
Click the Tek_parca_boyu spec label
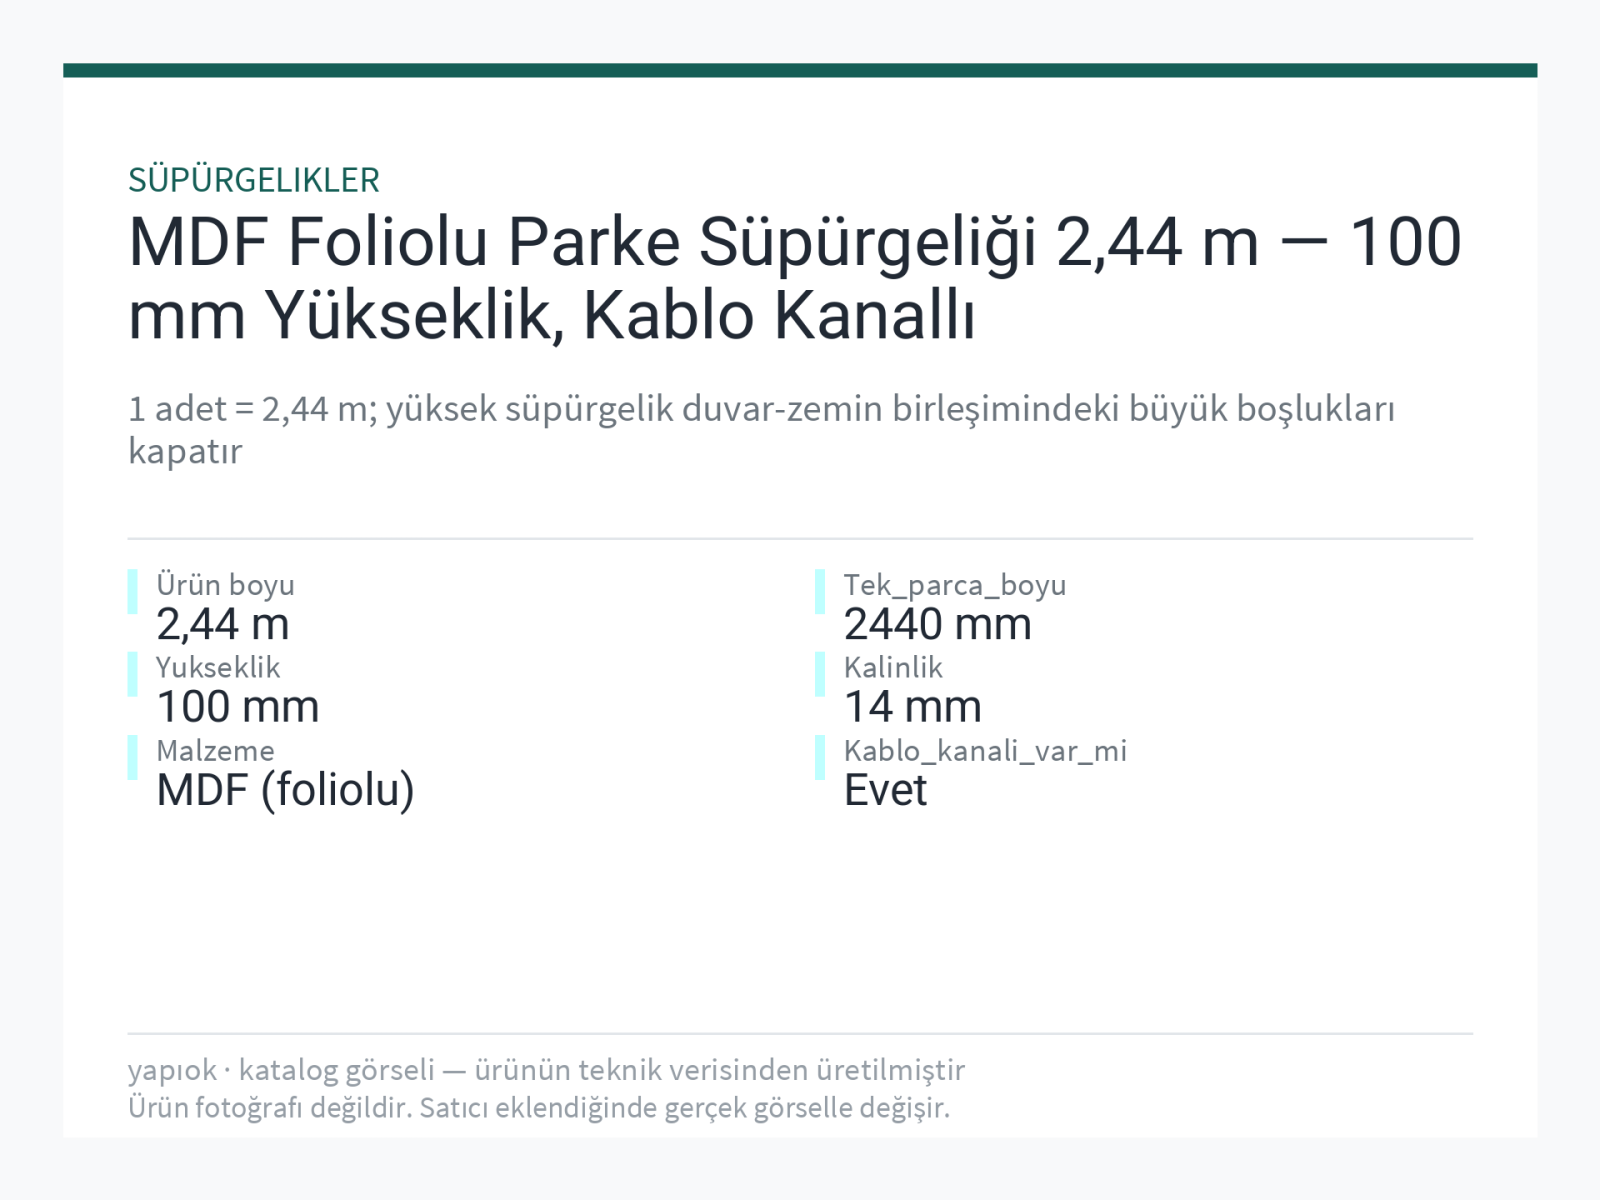pyautogui.click(x=955, y=585)
